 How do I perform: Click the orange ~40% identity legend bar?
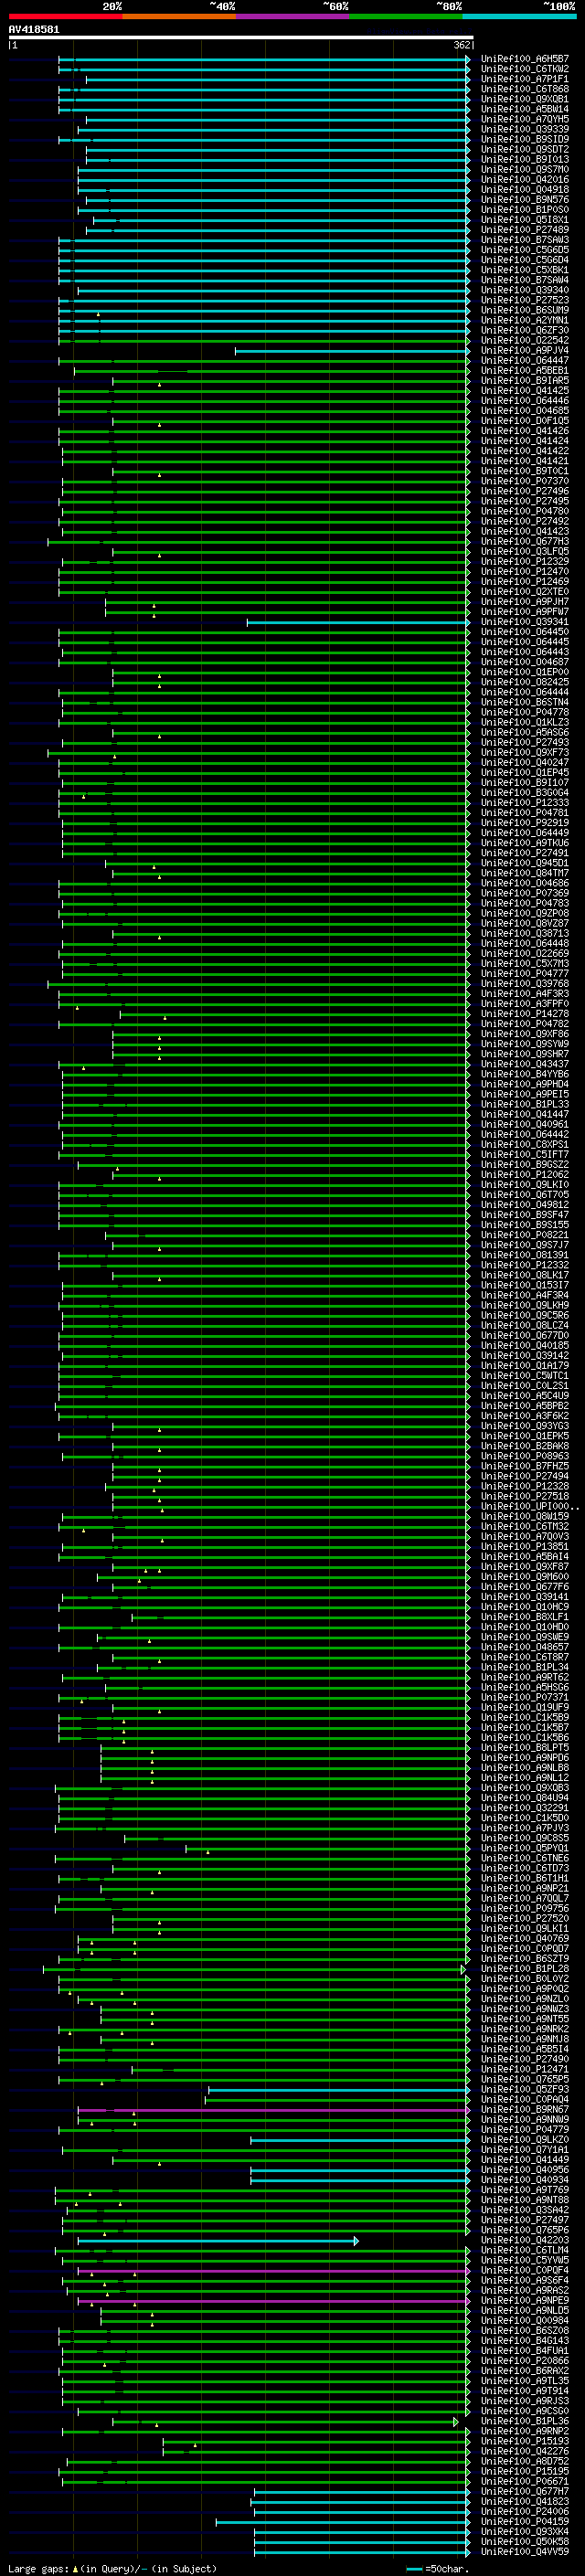pos(179,16)
